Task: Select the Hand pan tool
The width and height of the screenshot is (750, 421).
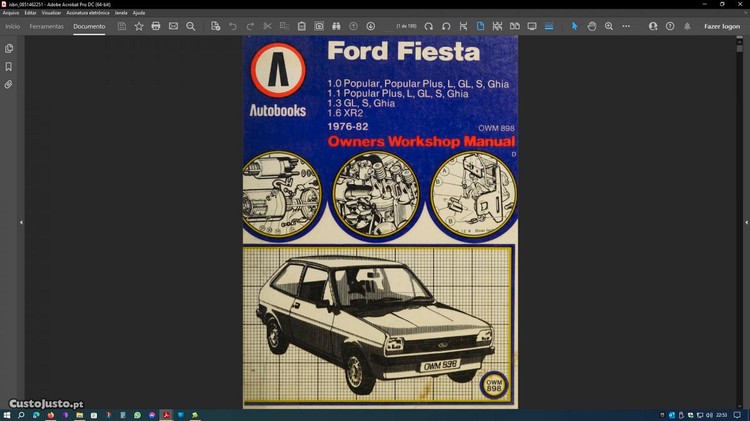Action: (592, 26)
